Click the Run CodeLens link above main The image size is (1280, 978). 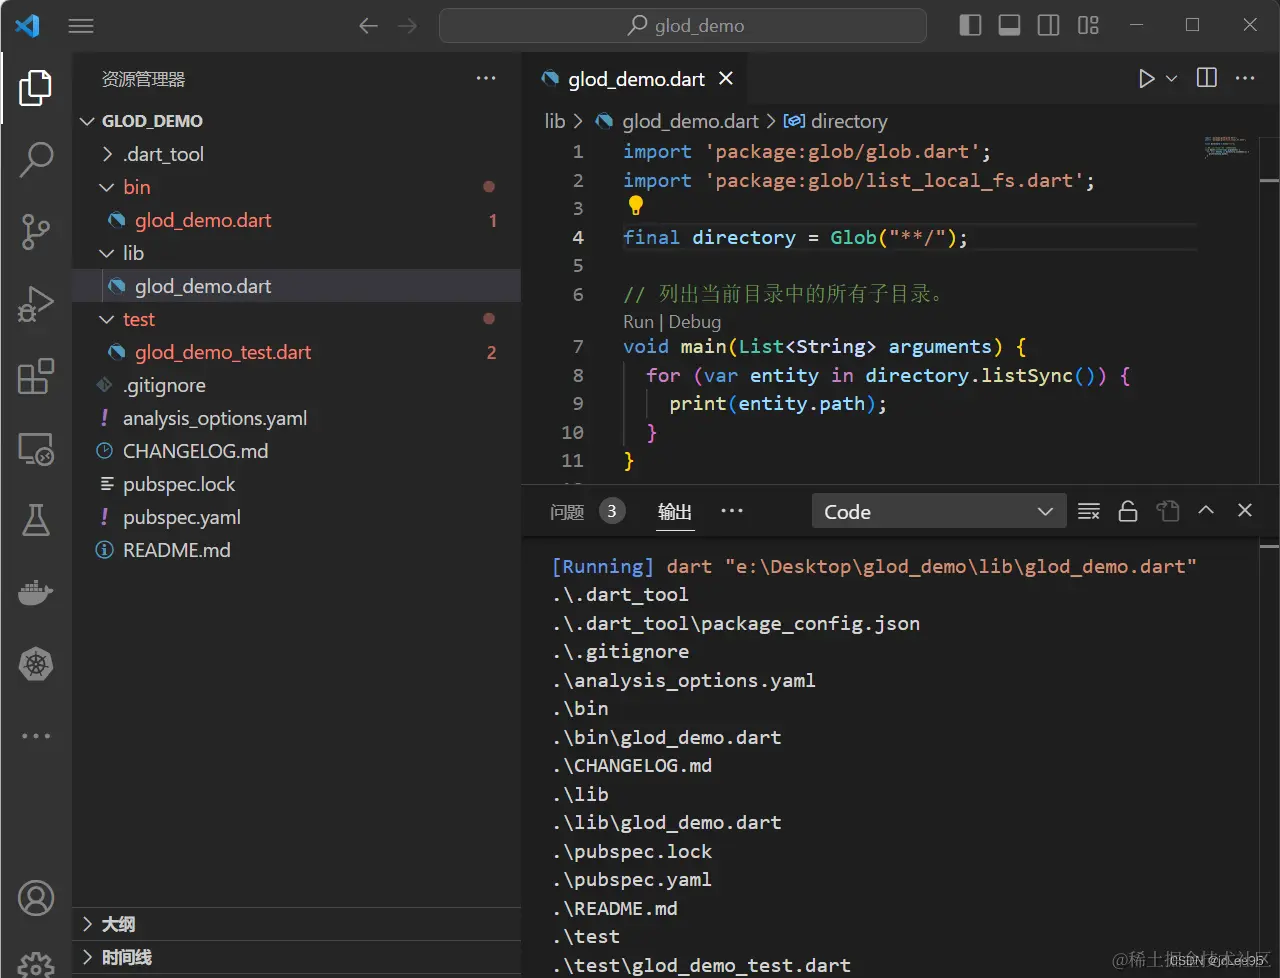pos(638,322)
